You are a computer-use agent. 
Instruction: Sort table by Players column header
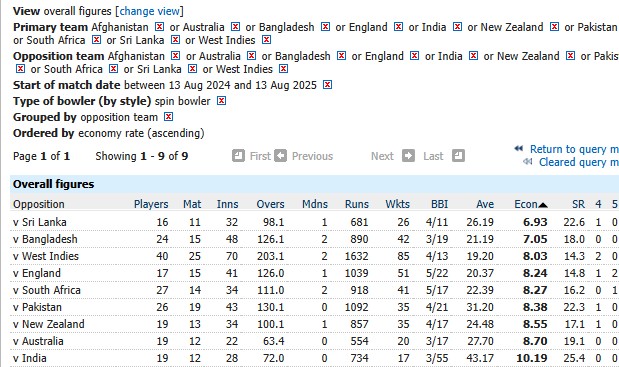(151, 204)
